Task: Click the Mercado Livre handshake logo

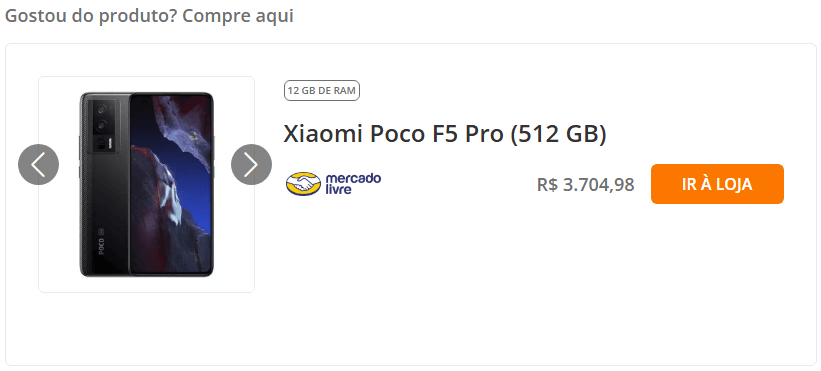Action: (x=303, y=184)
